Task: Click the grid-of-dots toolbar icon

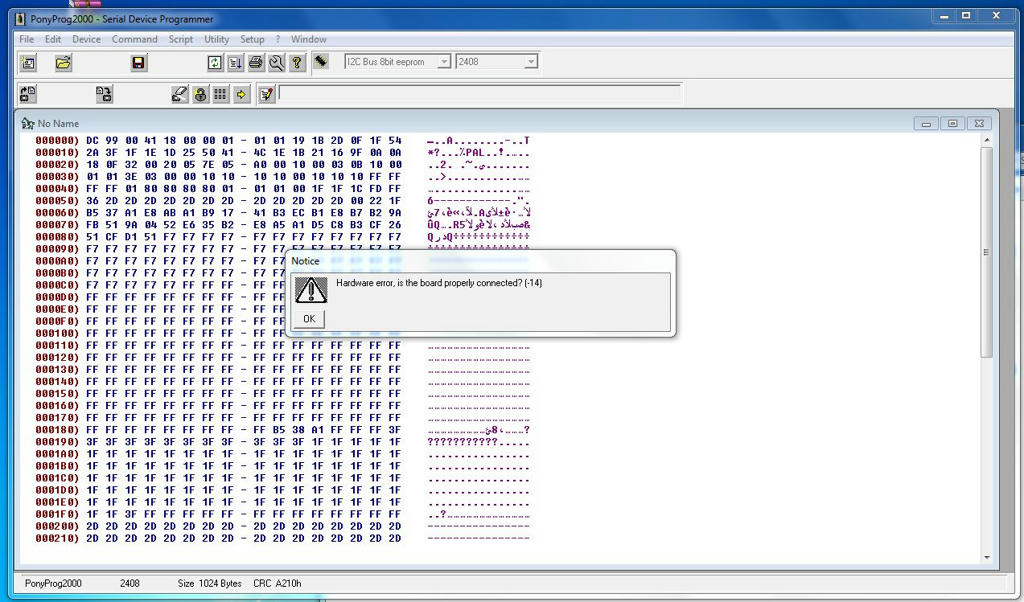Action: coord(220,94)
